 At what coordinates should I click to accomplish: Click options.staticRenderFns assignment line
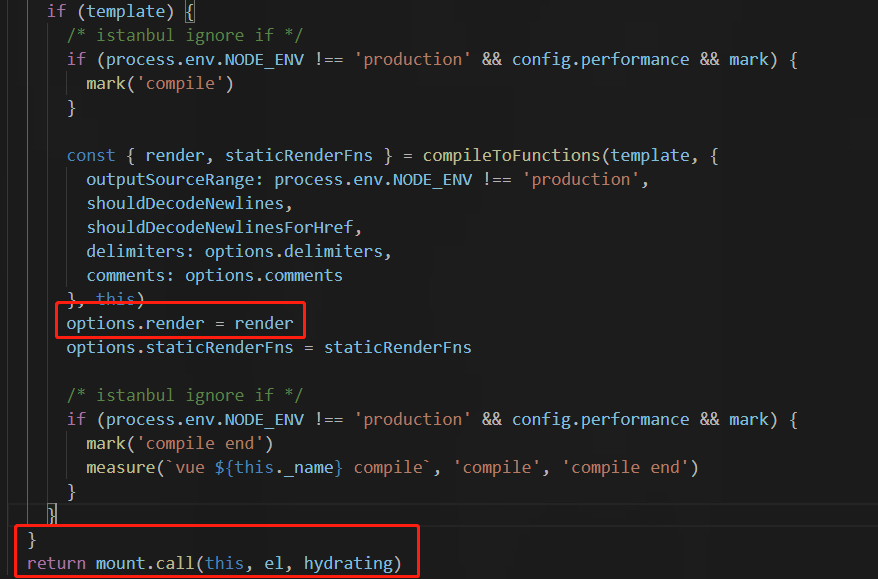269,347
